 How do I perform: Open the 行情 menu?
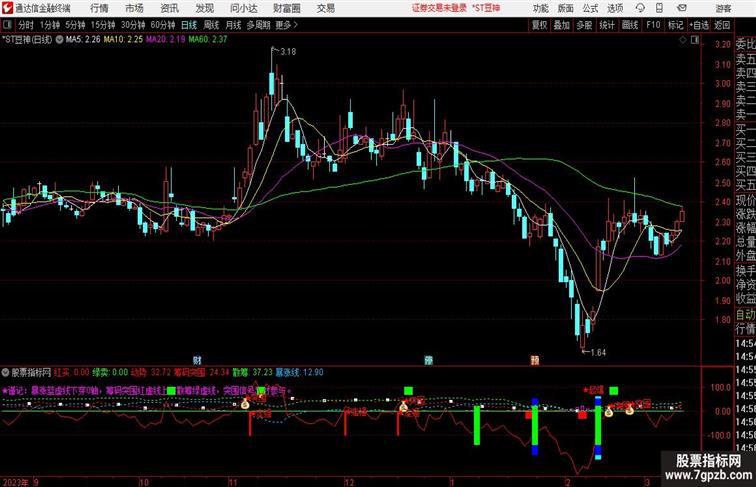99,8
